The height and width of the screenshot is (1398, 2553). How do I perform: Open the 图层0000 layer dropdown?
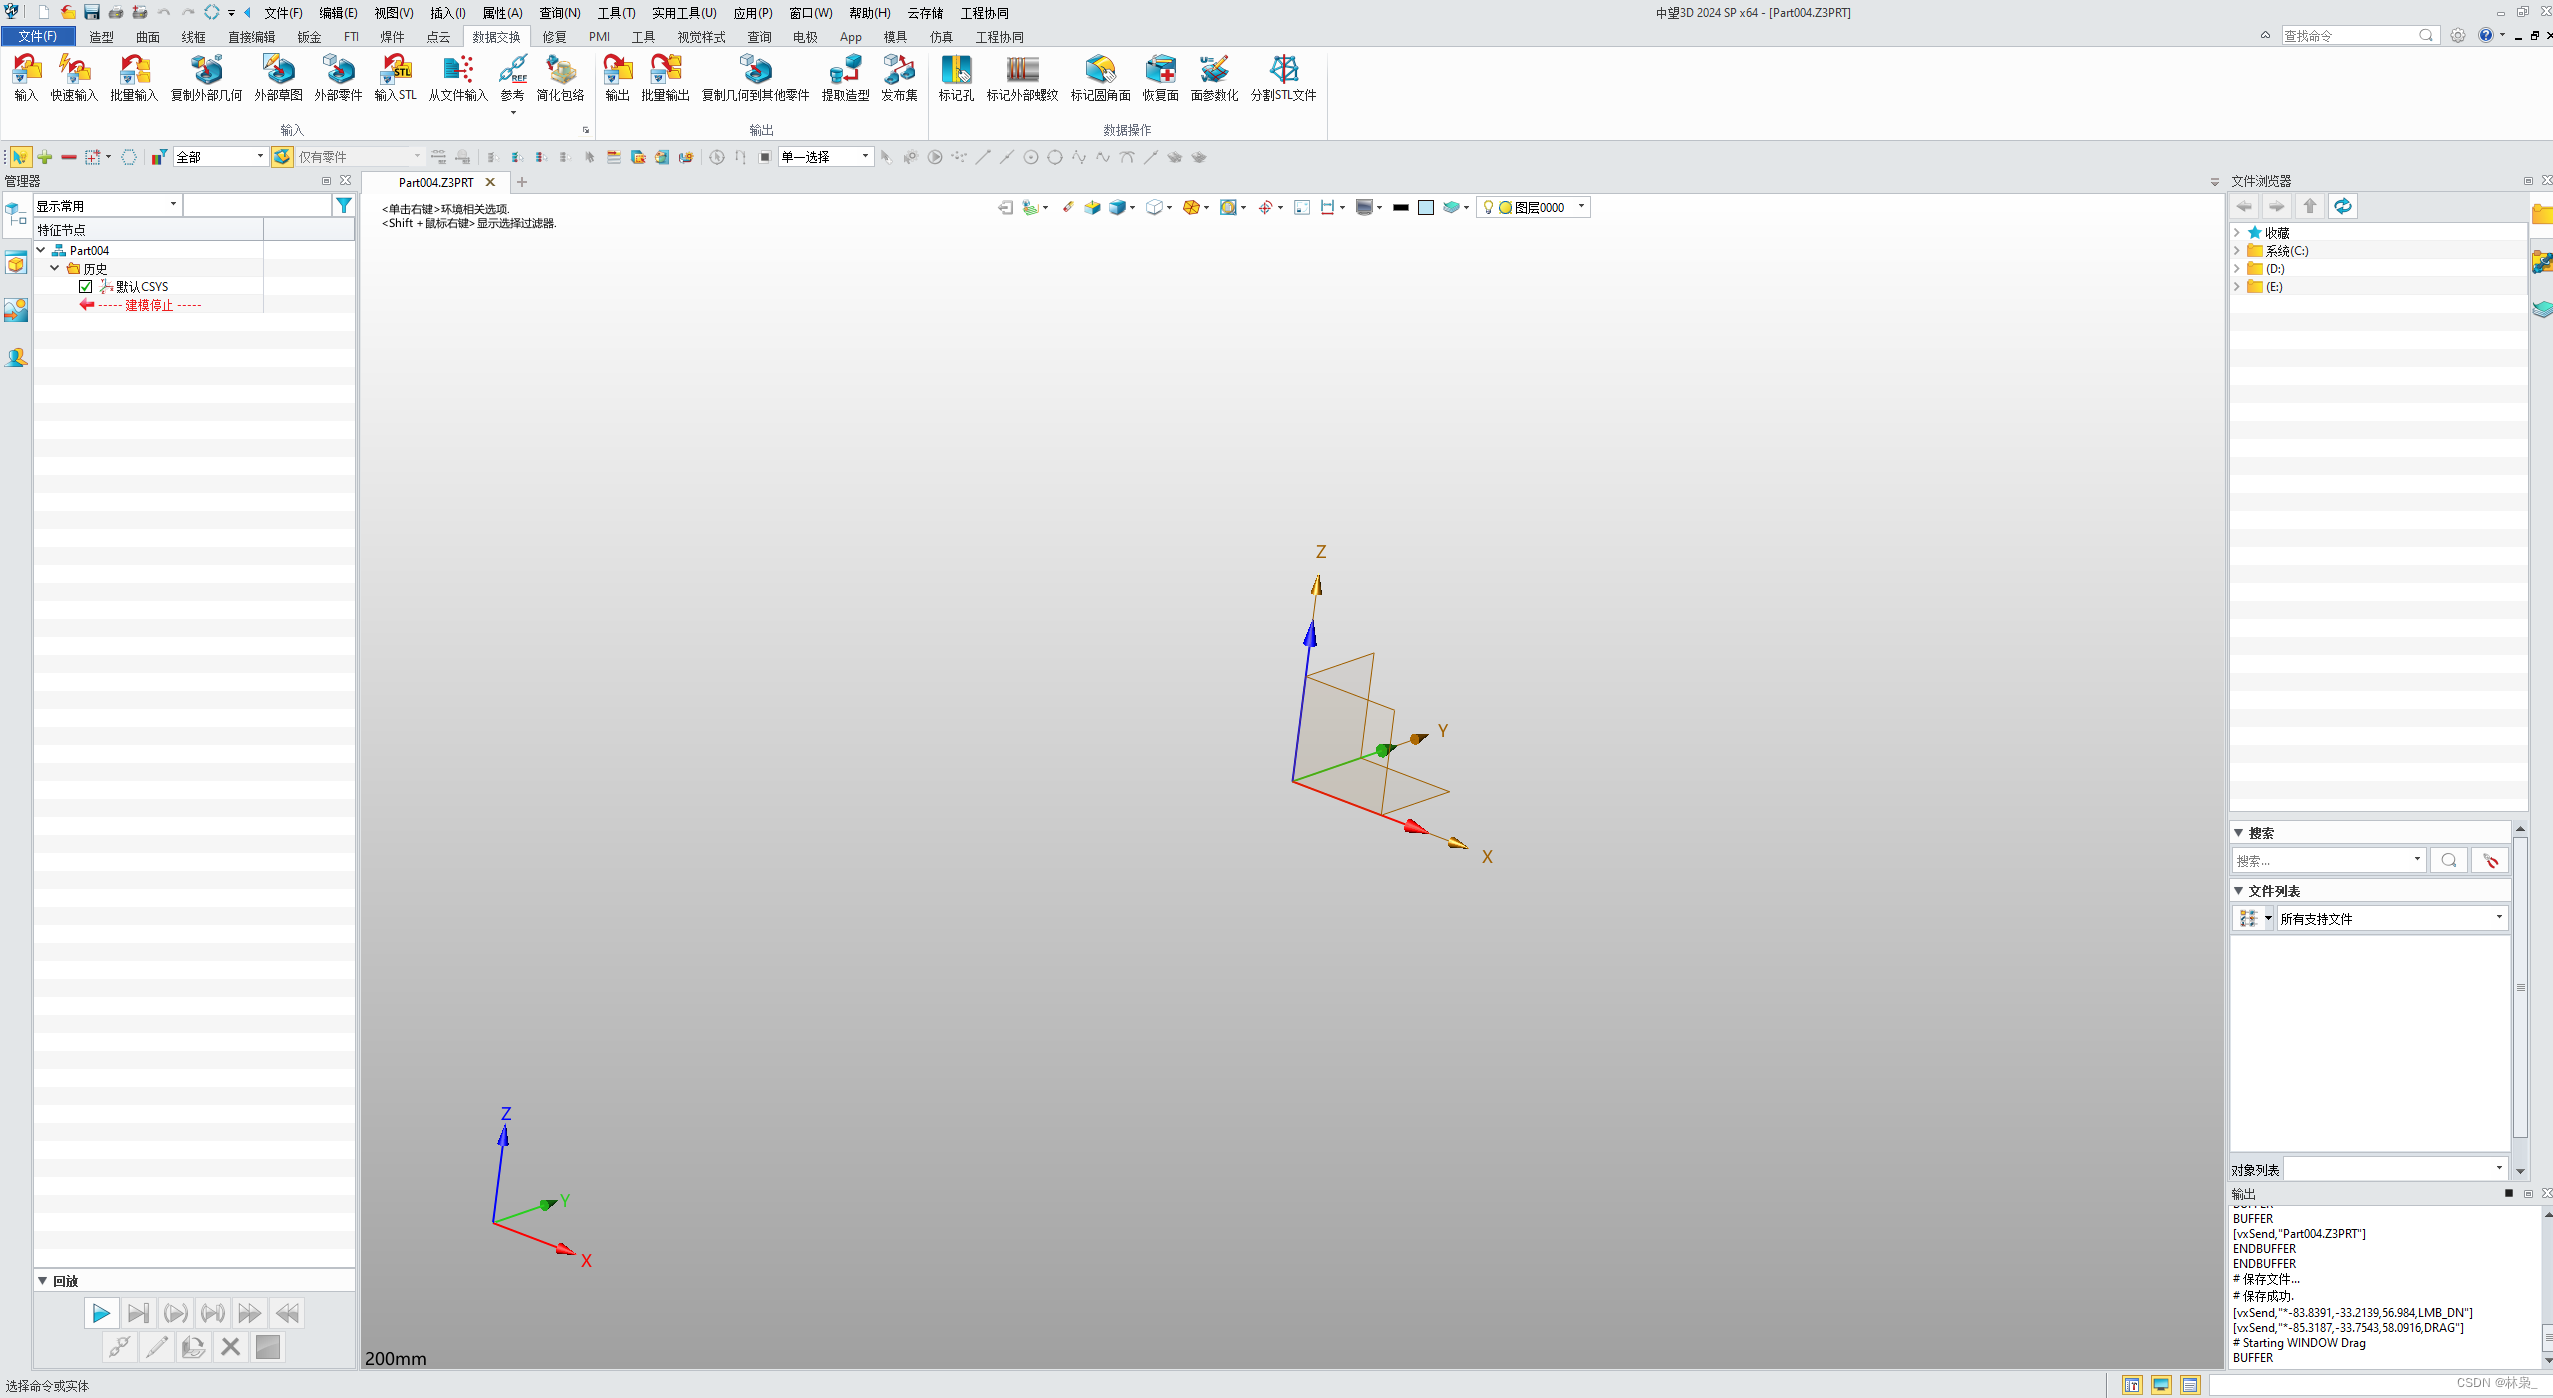1581,207
